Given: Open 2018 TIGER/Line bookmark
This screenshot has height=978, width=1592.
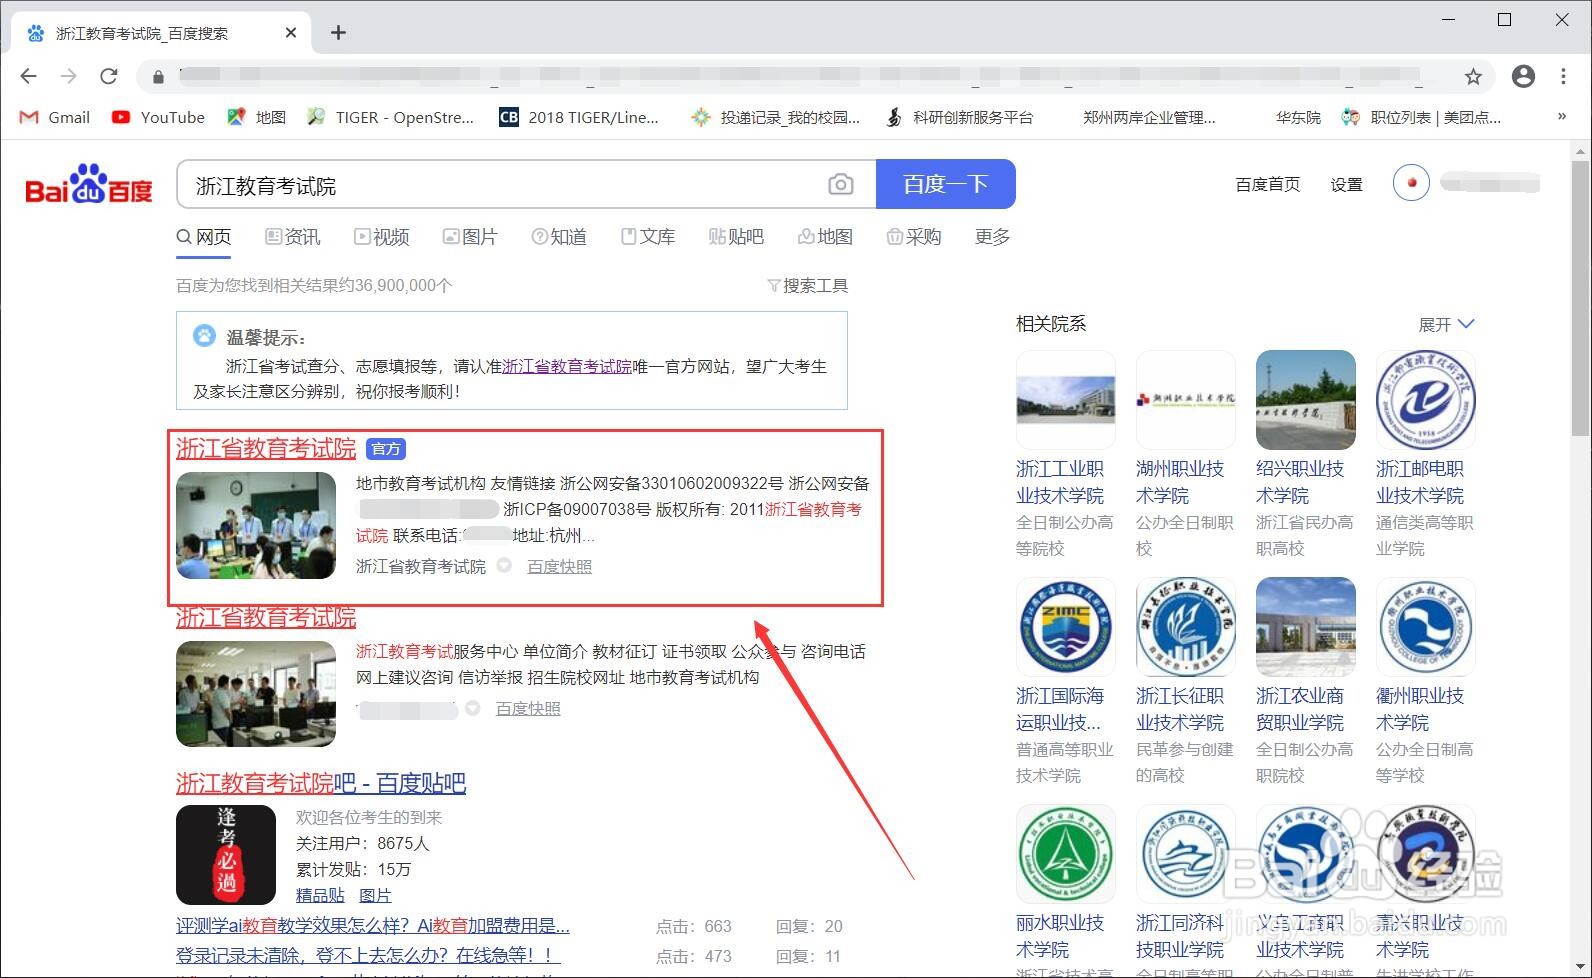Looking at the screenshot, I should [x=579, y=117].
